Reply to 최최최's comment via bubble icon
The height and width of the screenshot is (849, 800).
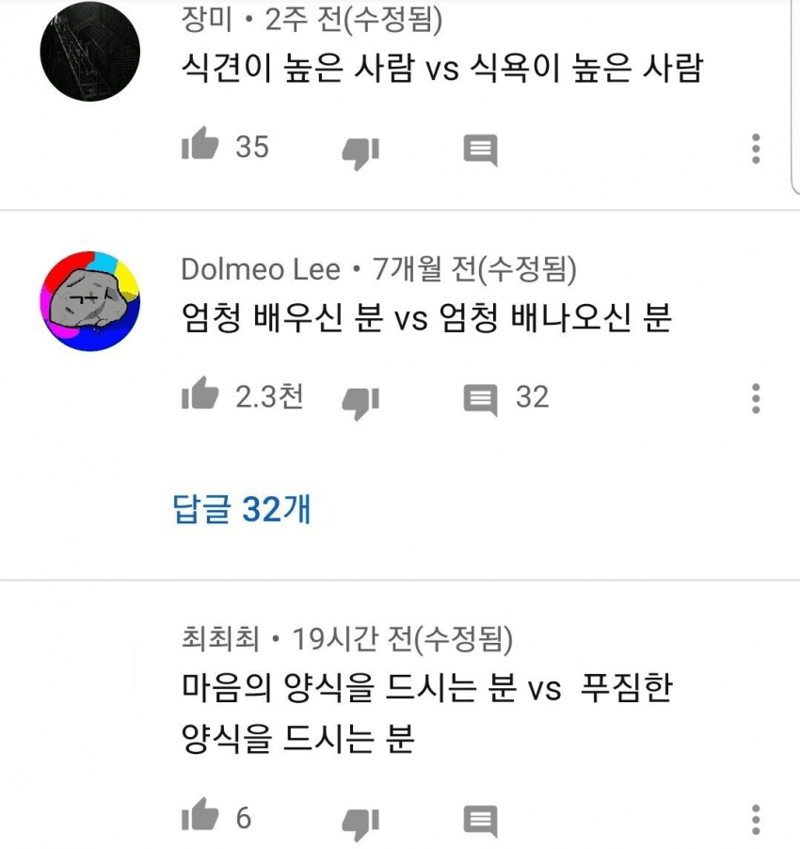pos(480,821)
